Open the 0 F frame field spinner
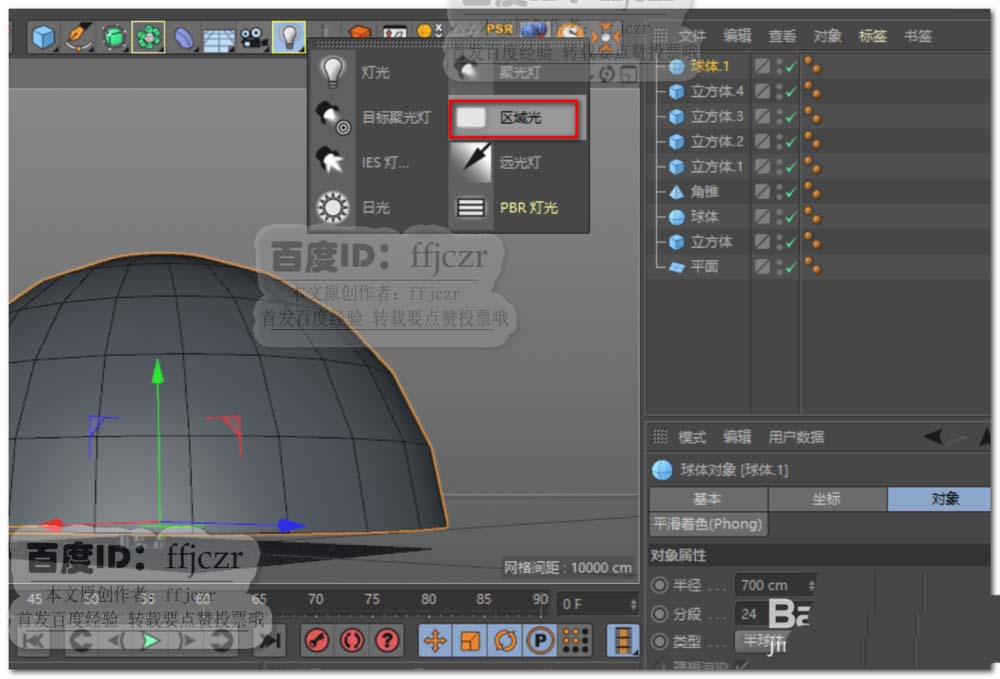 (633, 604)
